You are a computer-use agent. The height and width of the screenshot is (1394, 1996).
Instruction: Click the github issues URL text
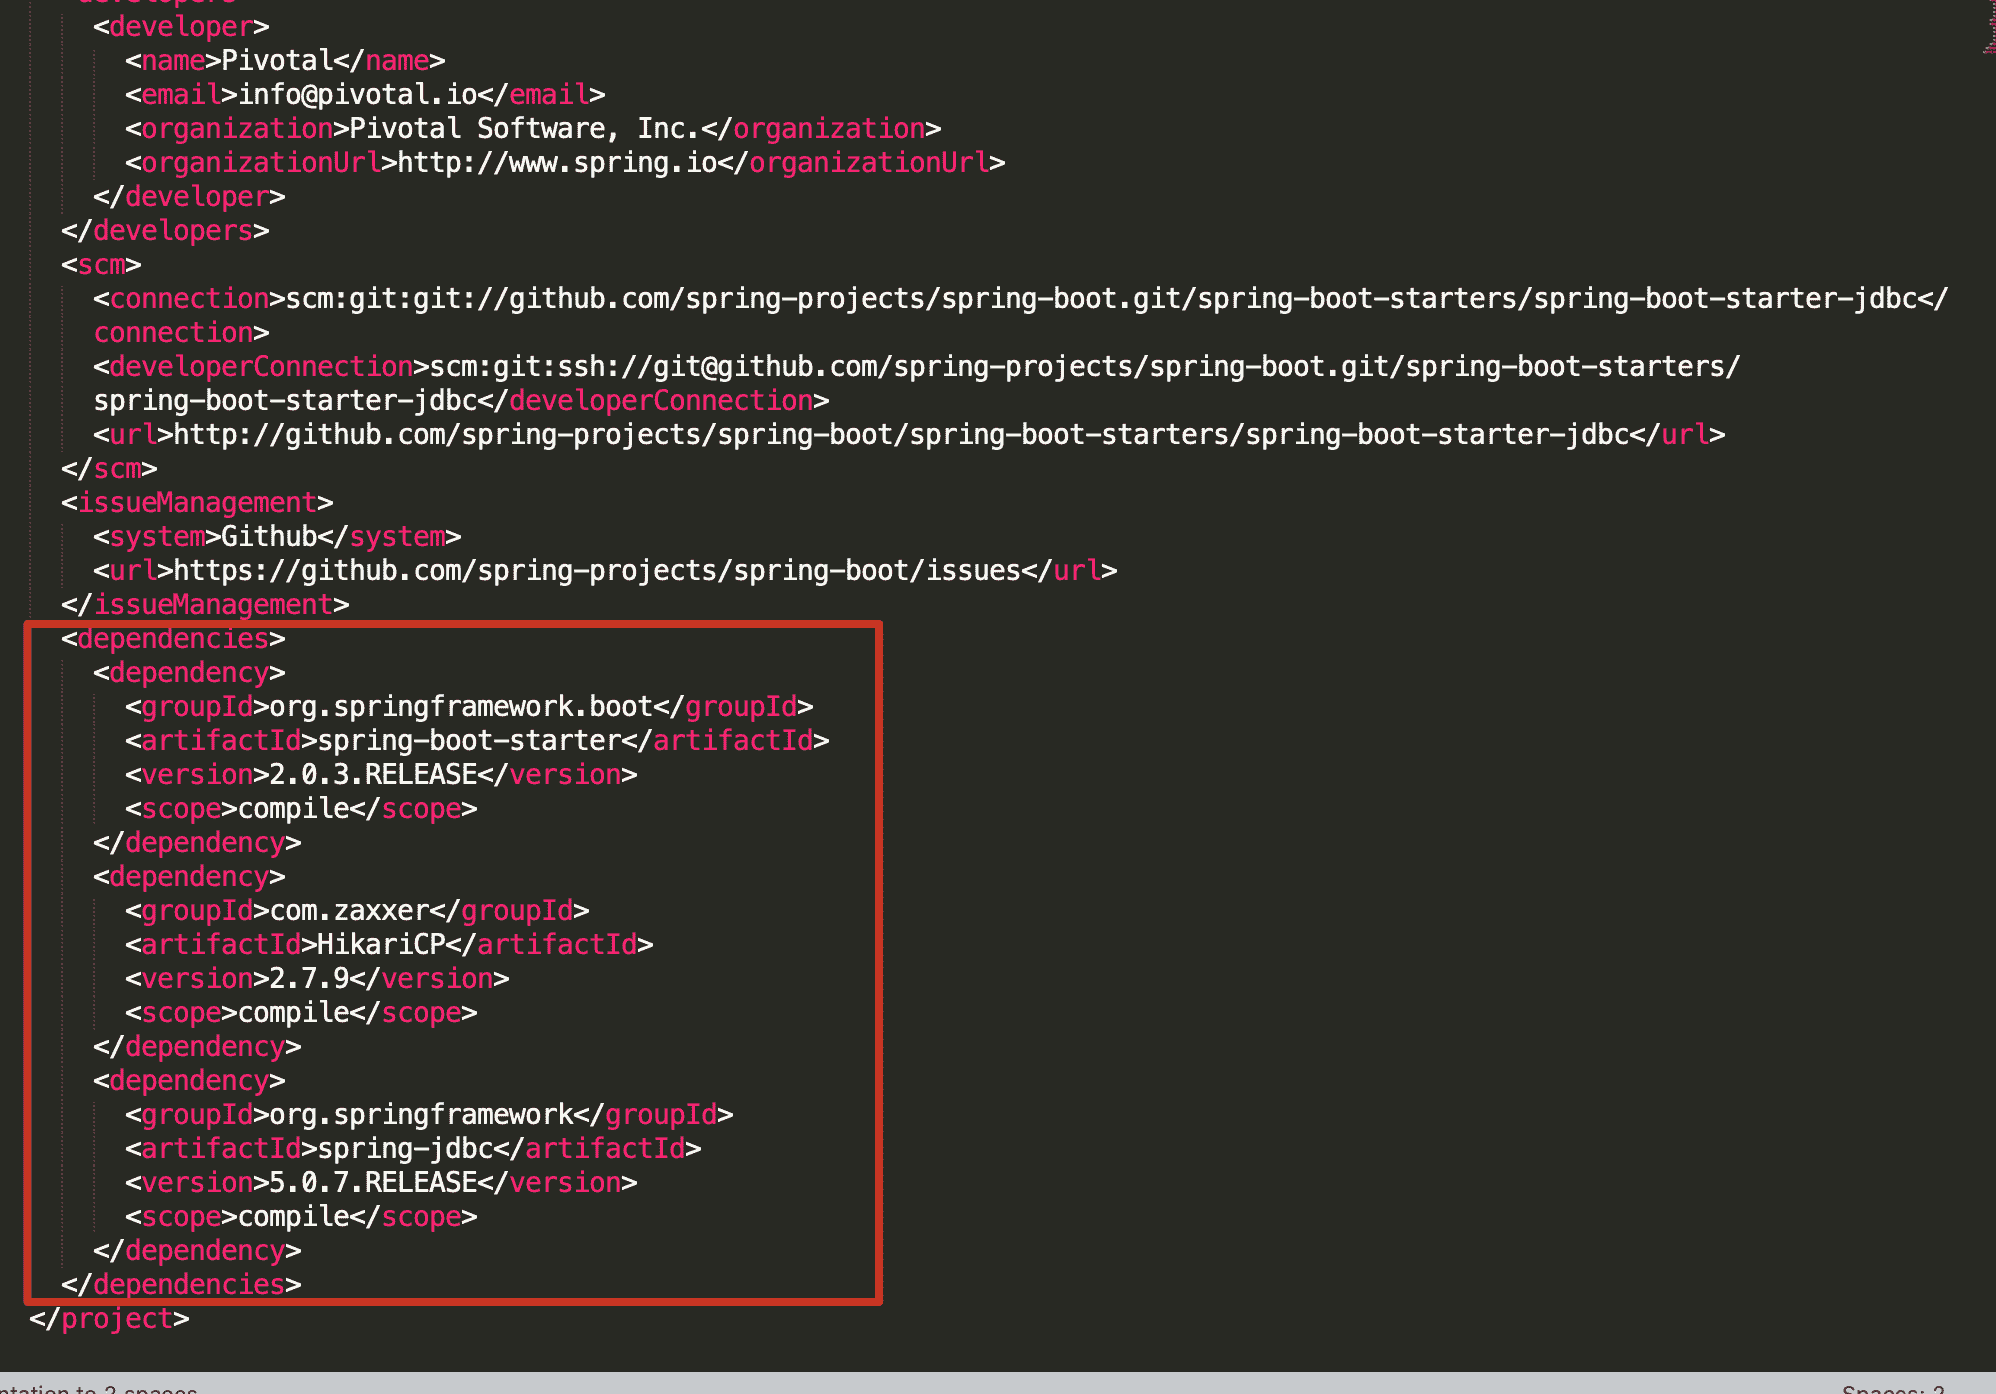[597, 571]
